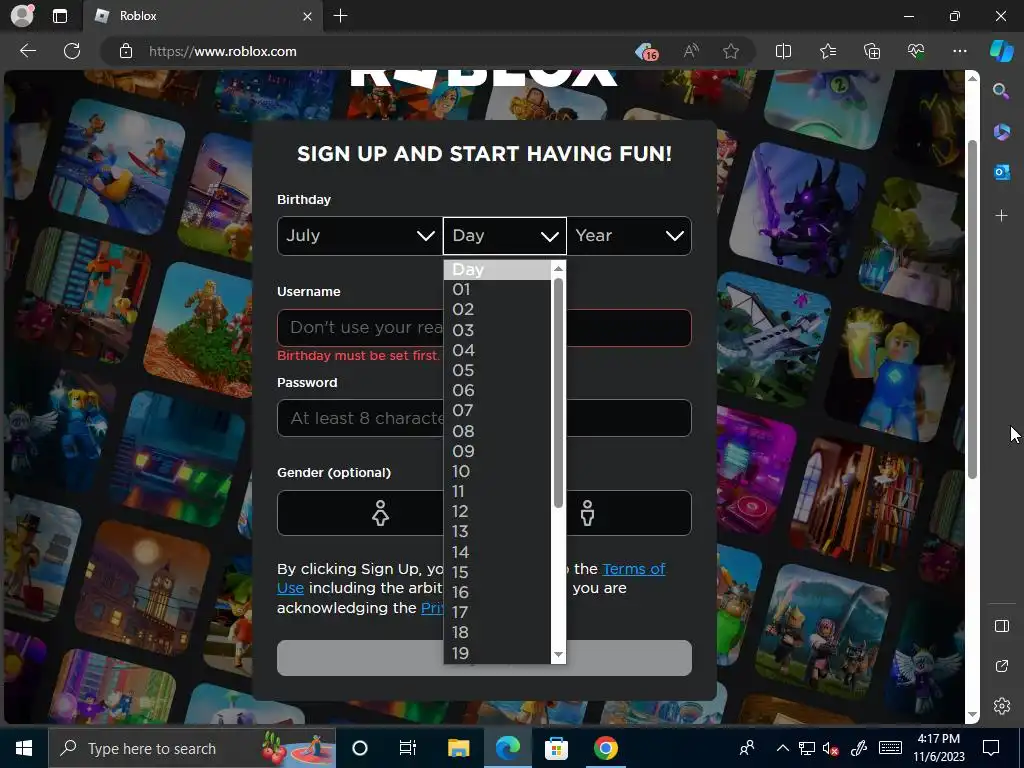This screenshot has height=768, width=1024.
Task: Click the muted volume tray icon
Action: 831,748
